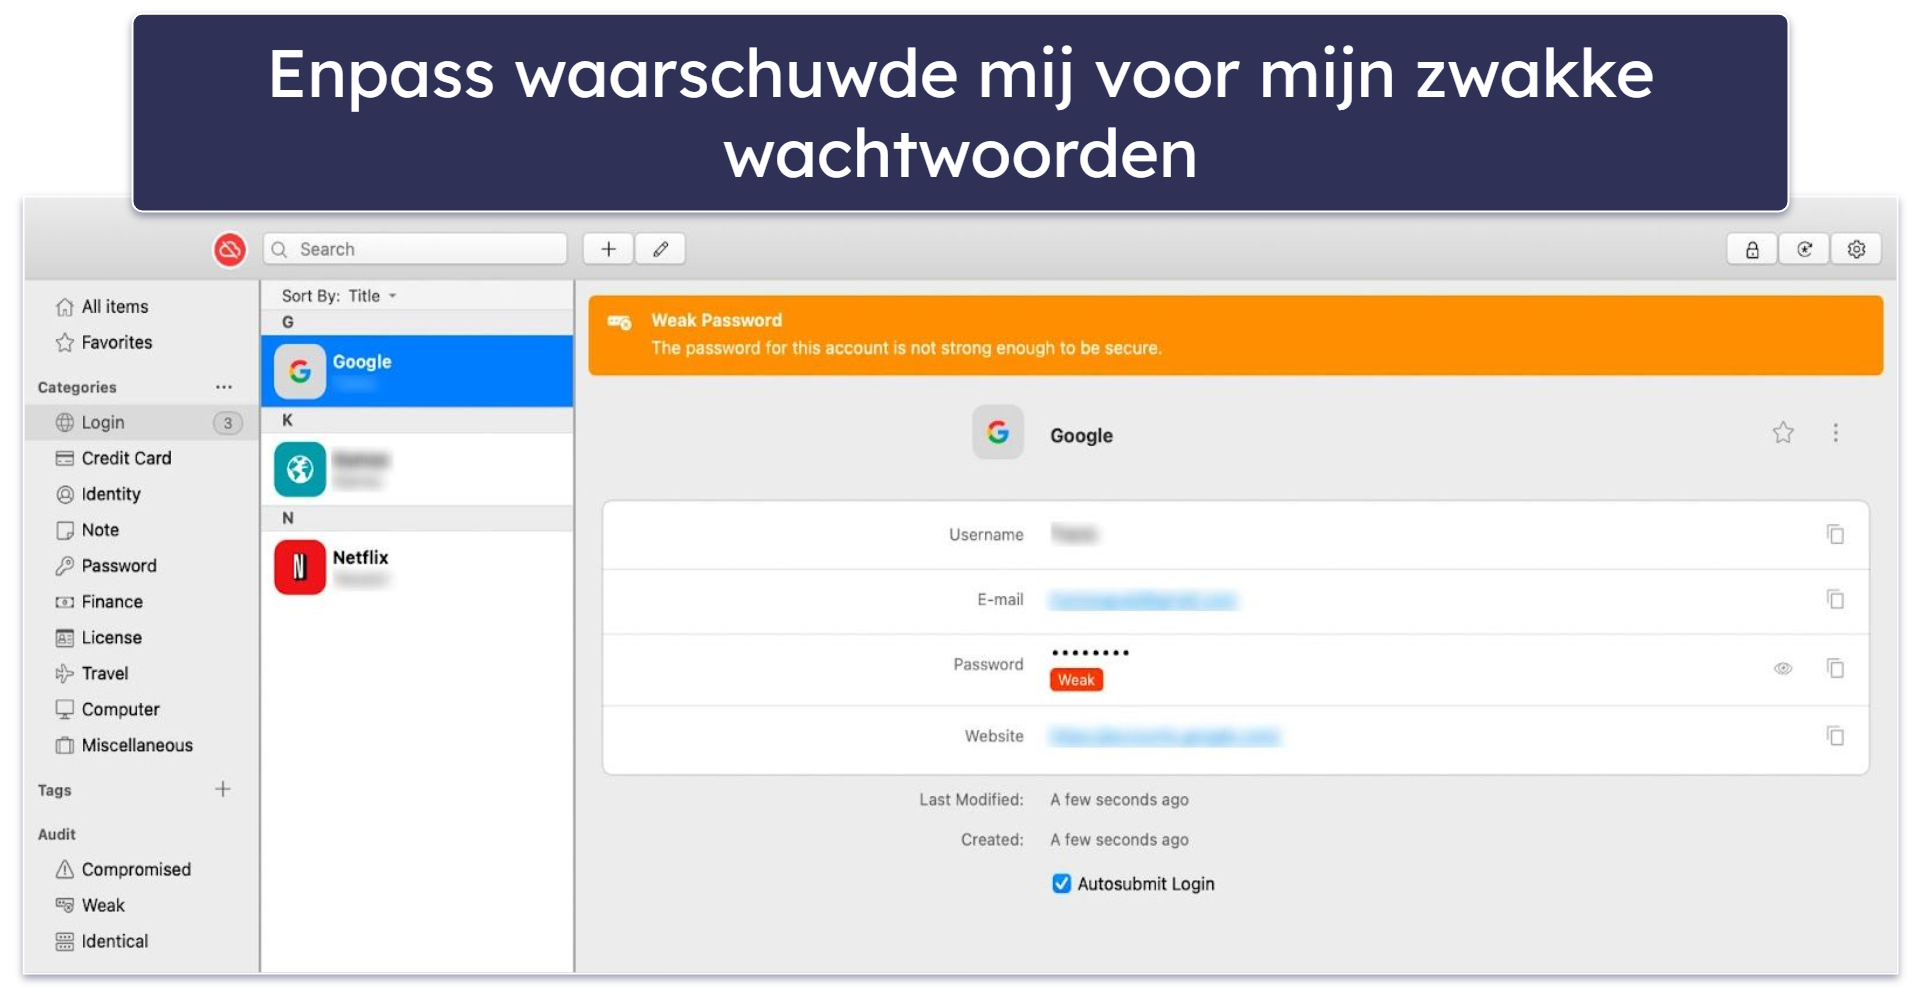Lock Enpass with the padlock icon

click(1752, 250)
